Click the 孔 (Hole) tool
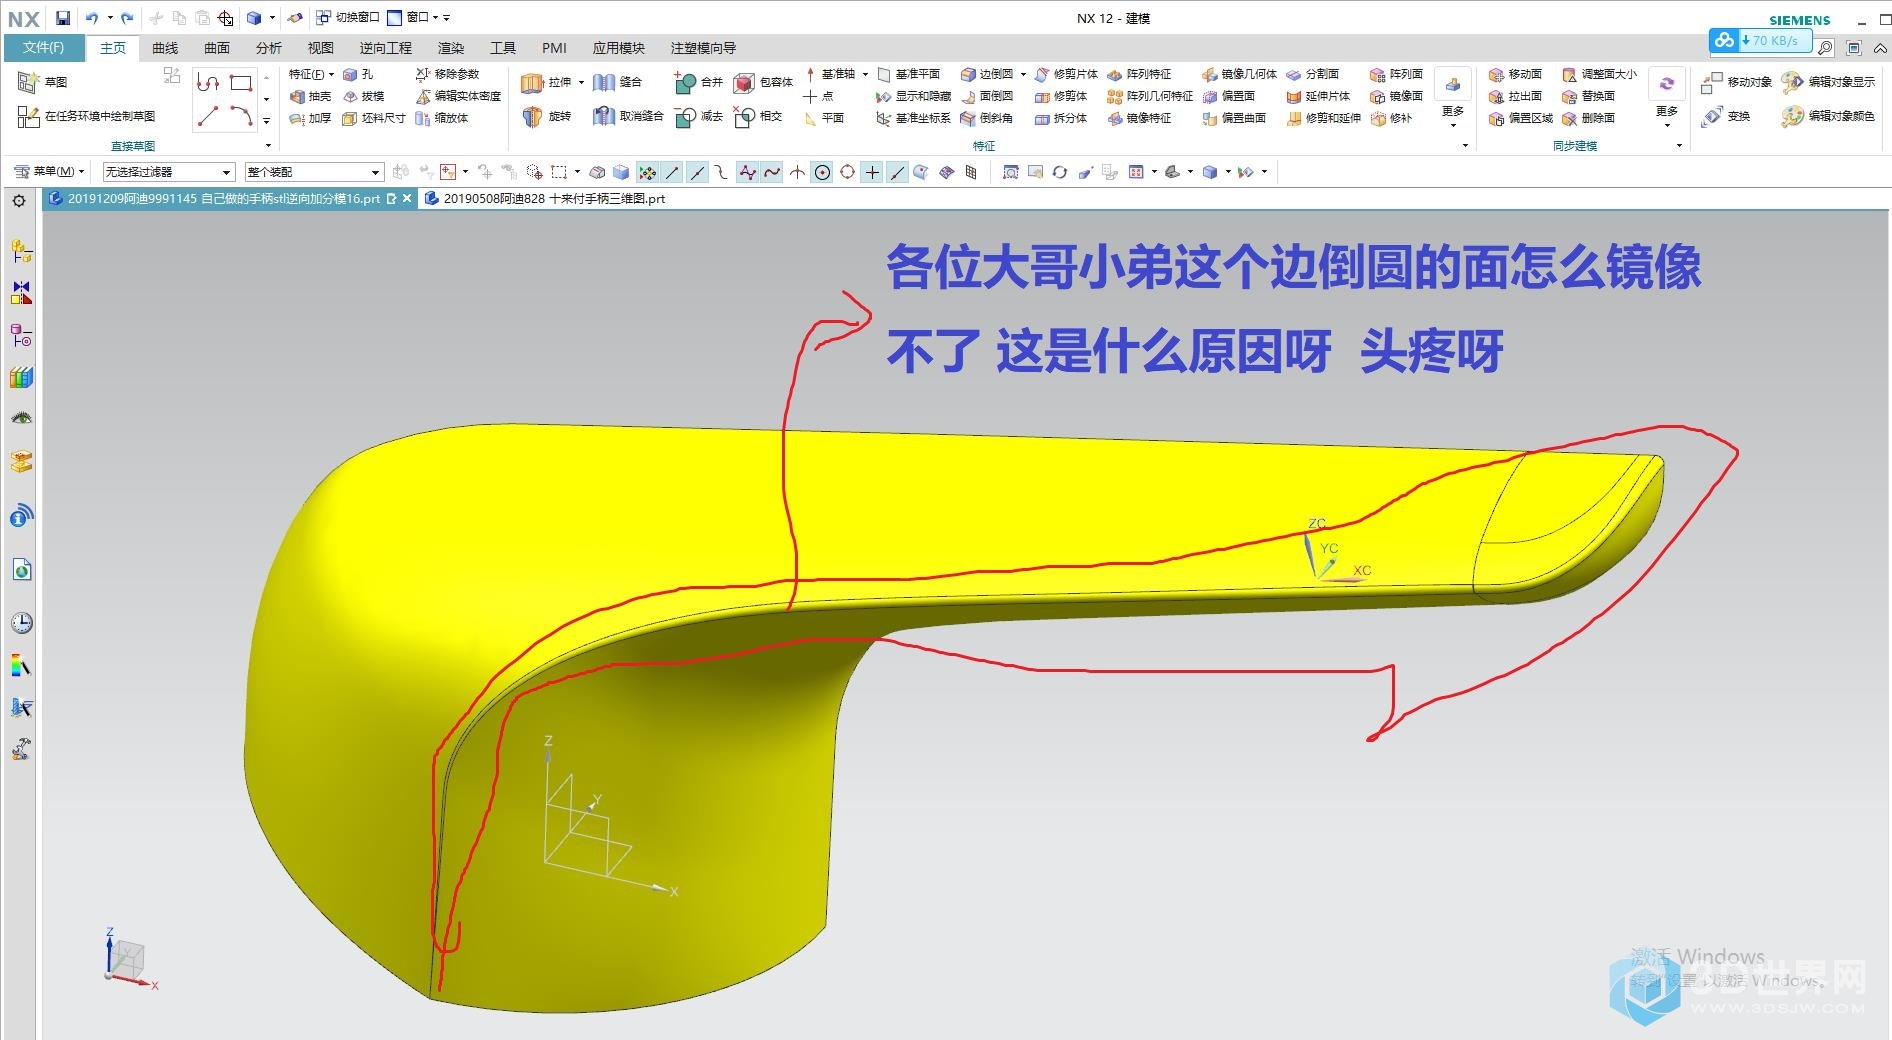The width and height of the screenshot is (1892, 1040). (x=357, y=74)
